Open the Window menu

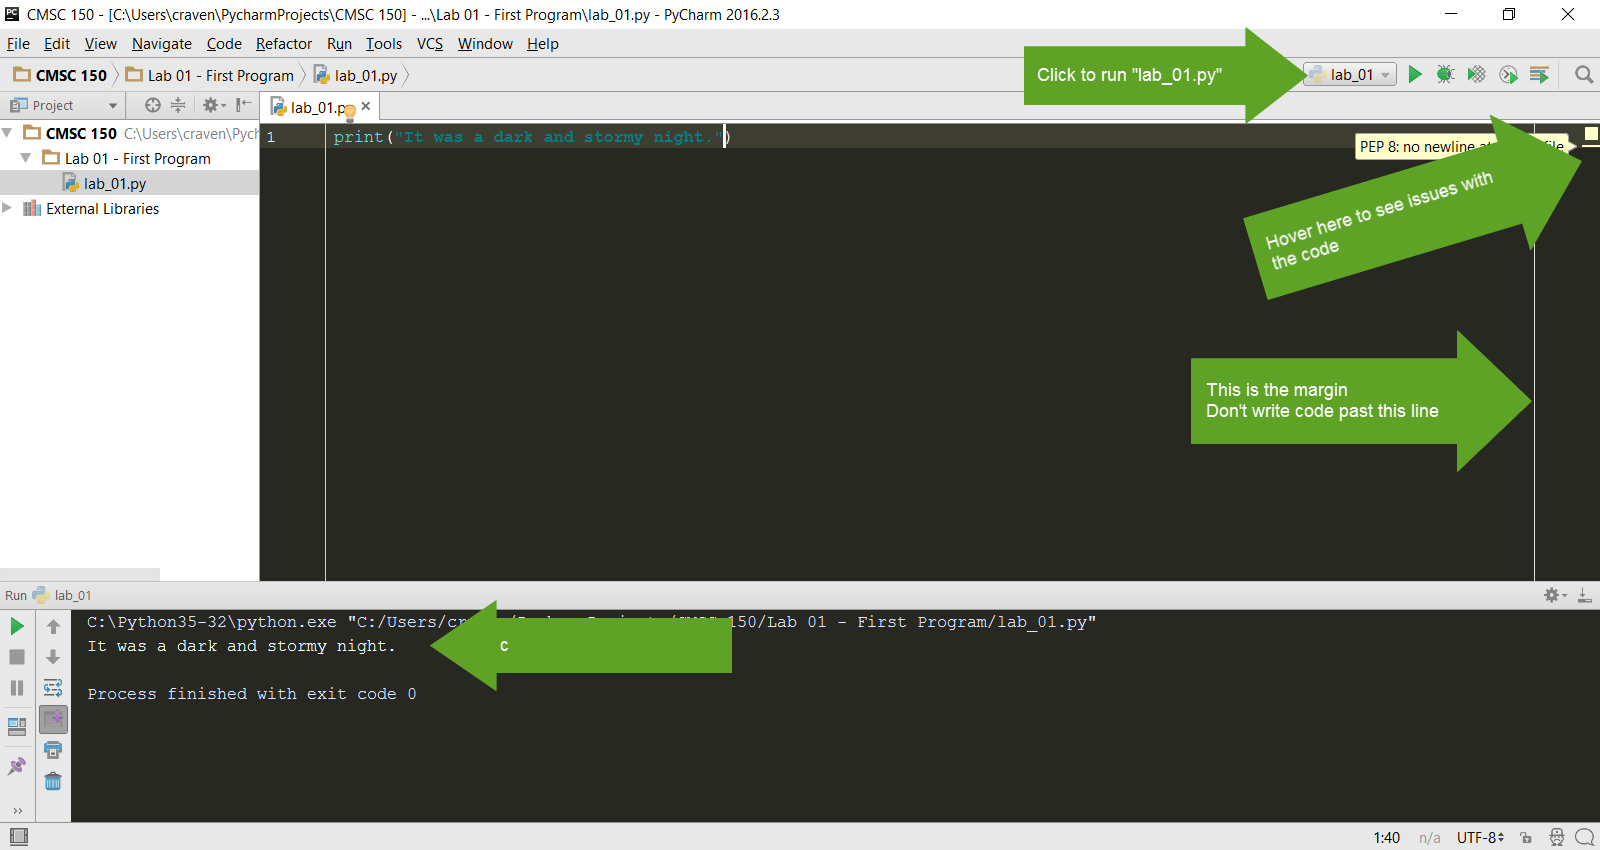coord(485,44)
